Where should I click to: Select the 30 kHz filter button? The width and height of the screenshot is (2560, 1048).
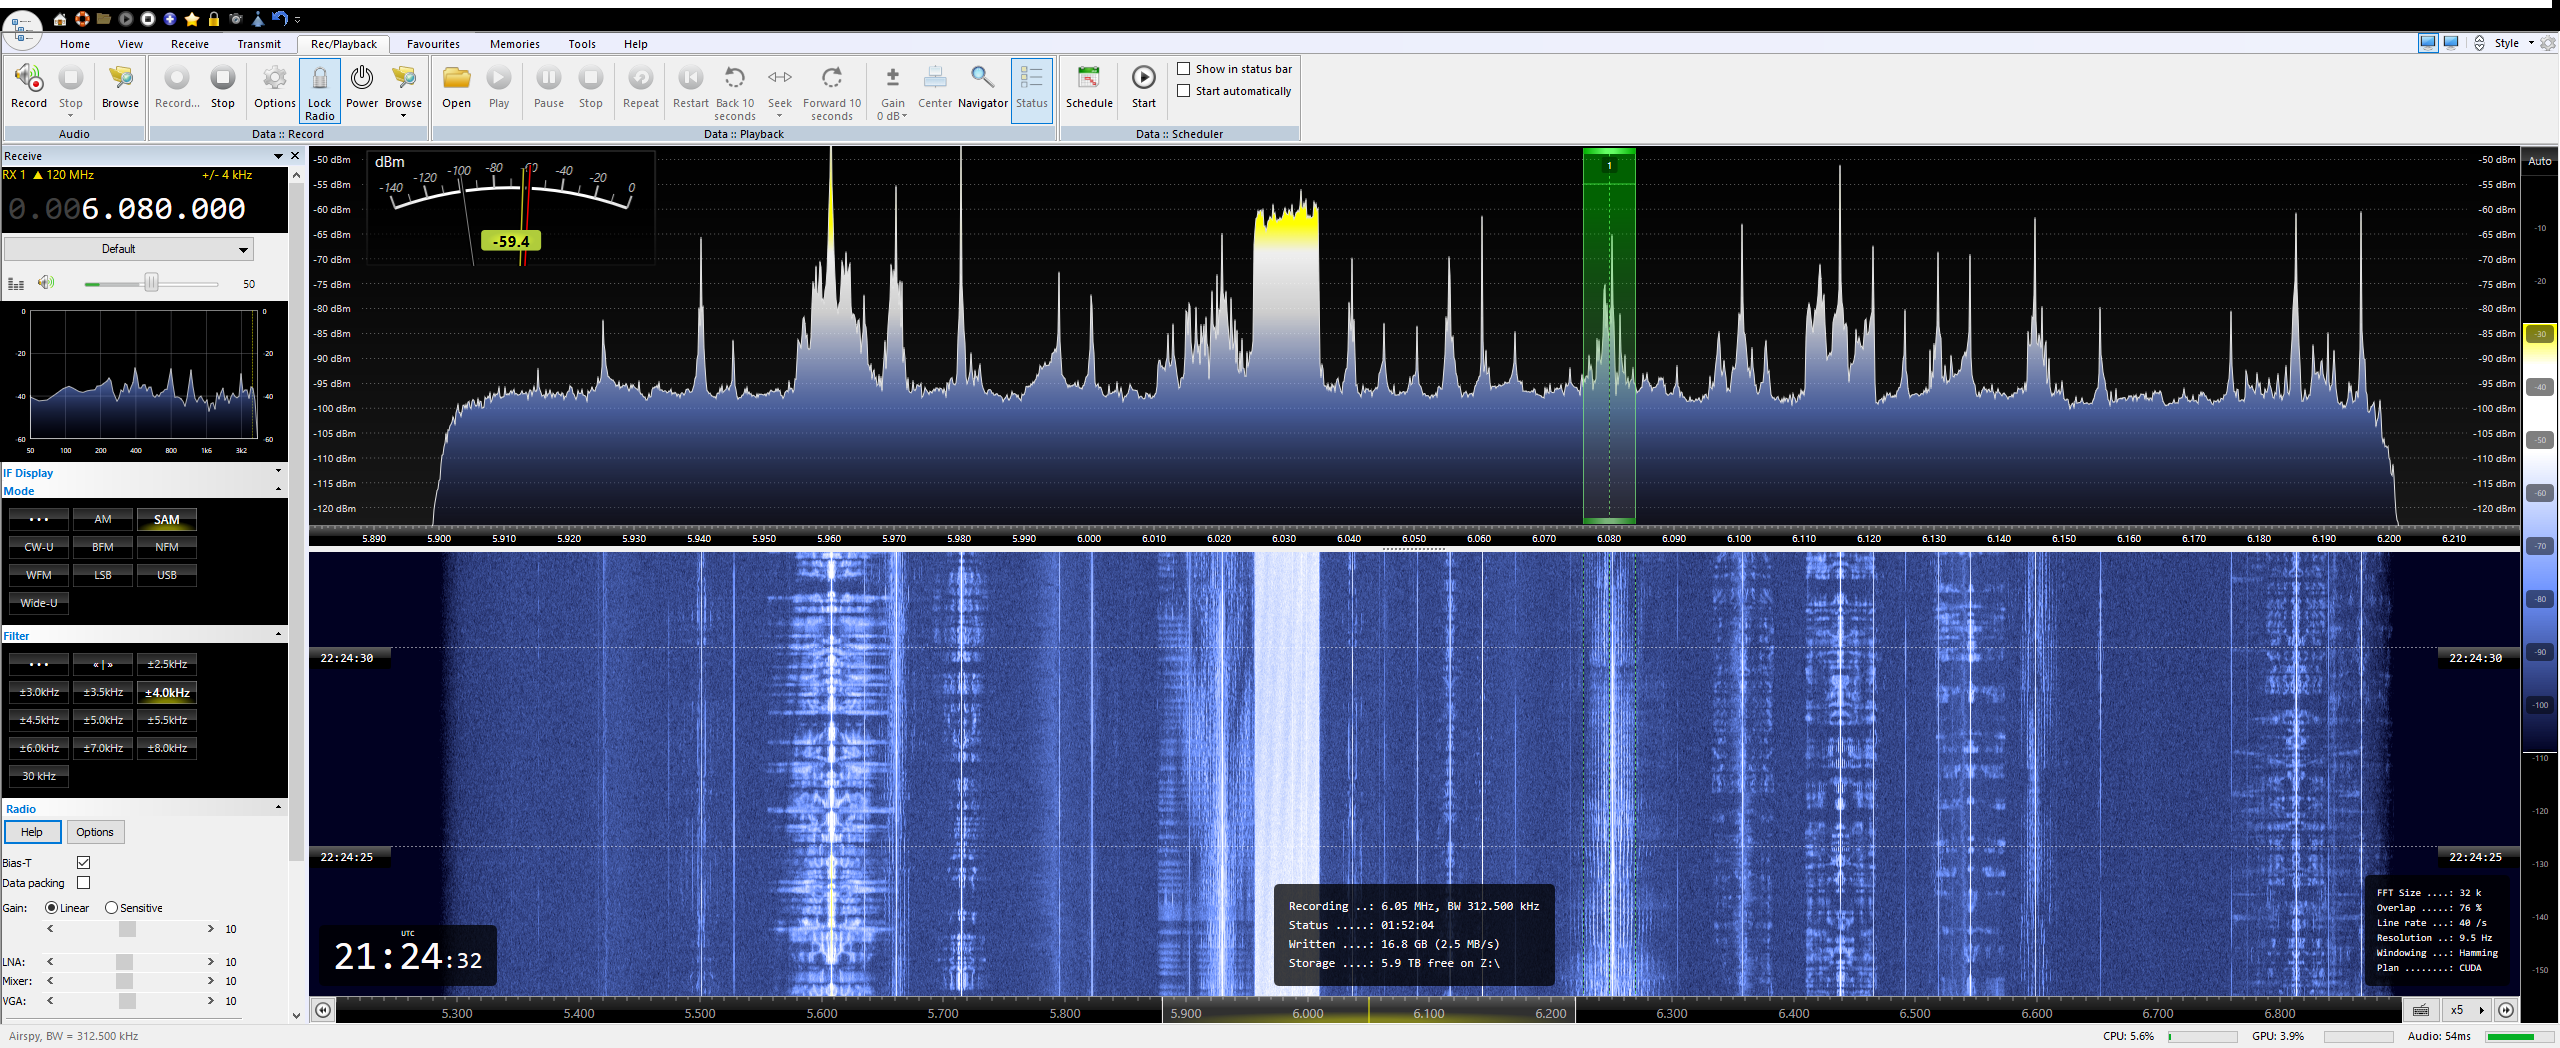click(x=39, y=776)
